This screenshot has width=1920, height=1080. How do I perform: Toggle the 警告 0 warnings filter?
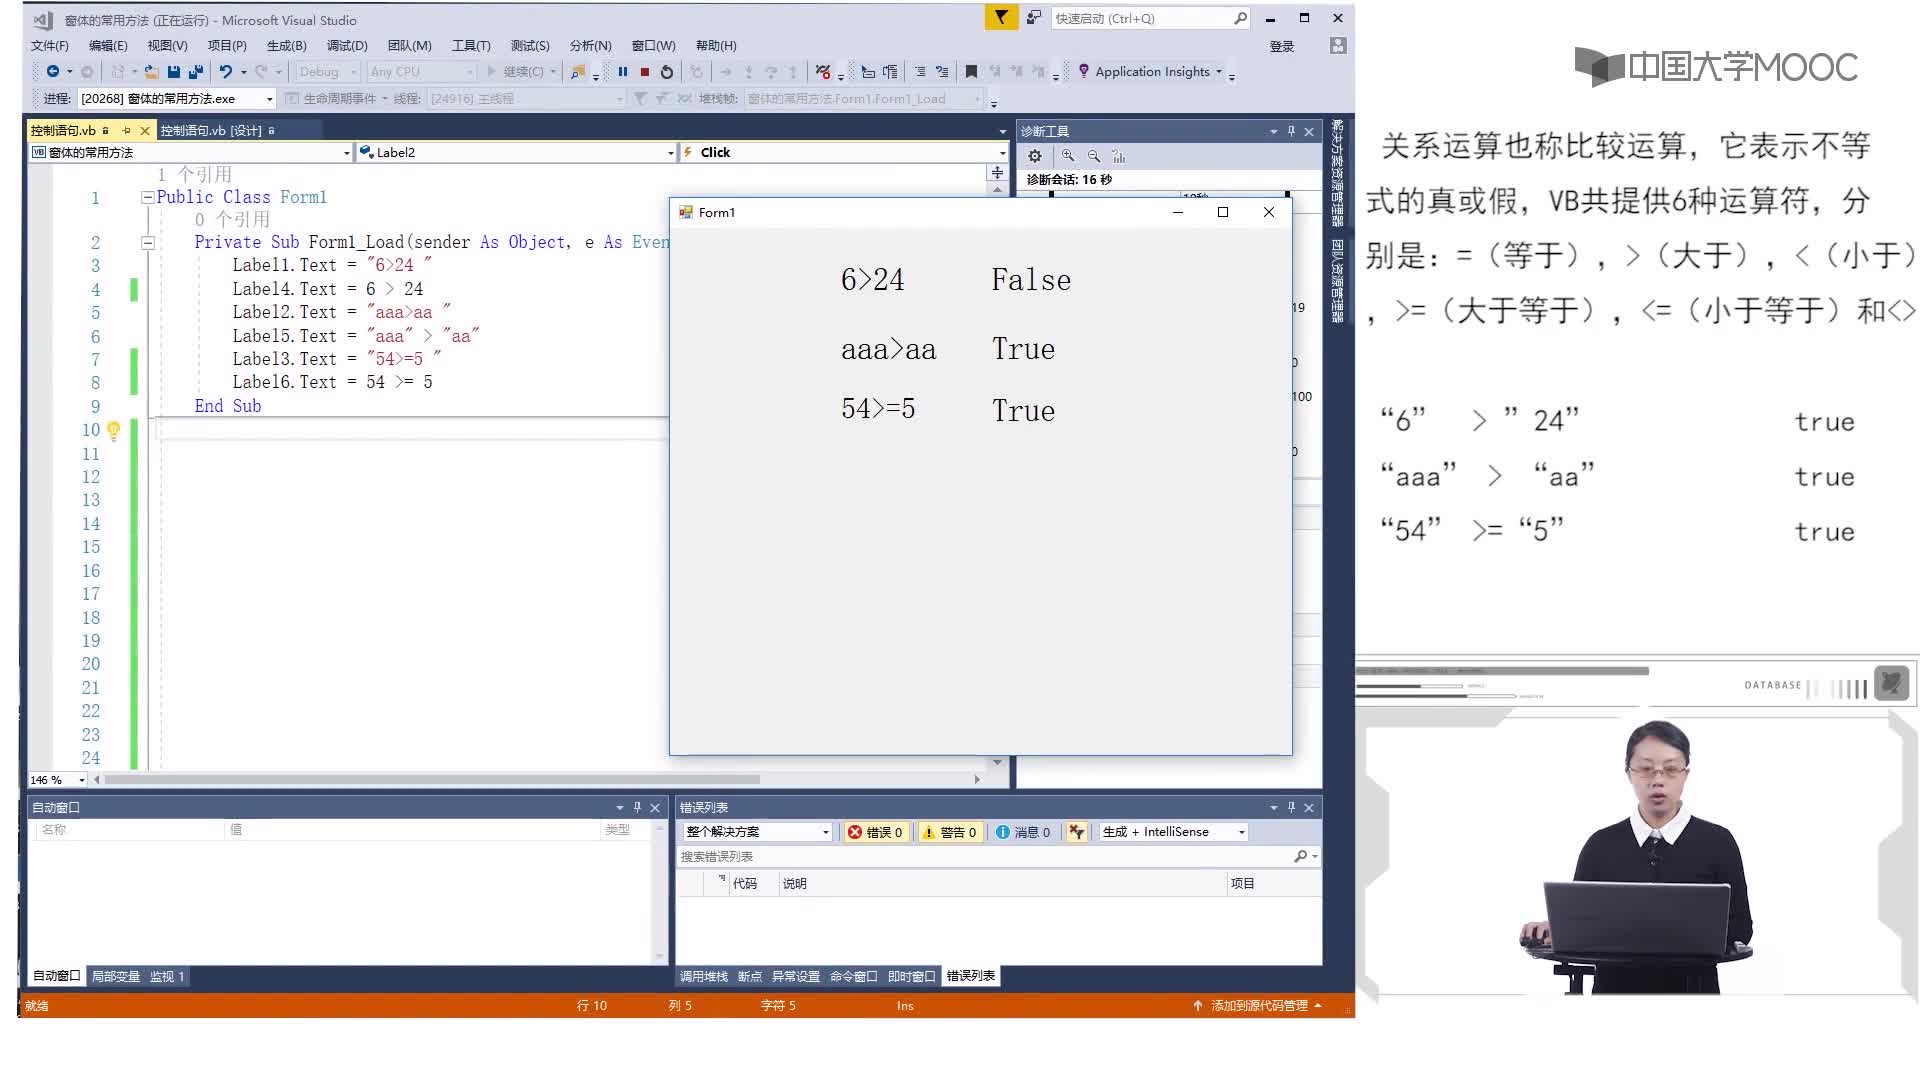pyautogui.click(x=949, y=832)
